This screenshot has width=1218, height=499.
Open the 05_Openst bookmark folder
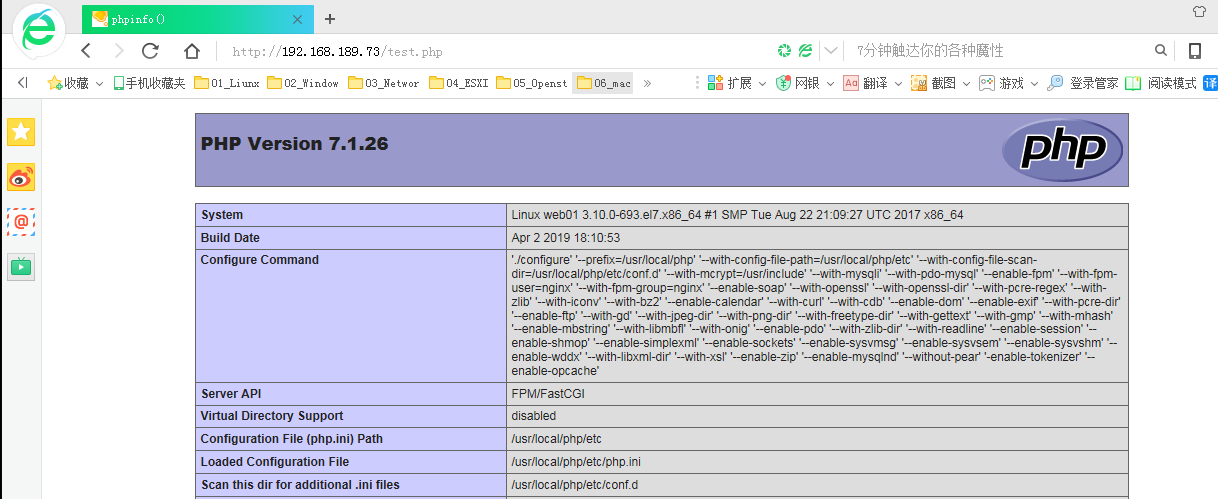coord(532,83)
